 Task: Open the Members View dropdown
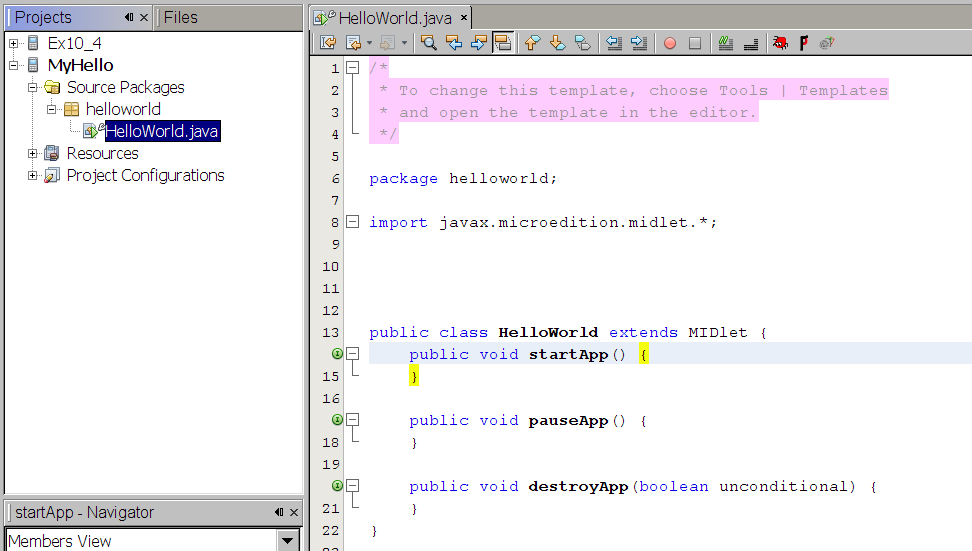288,541
